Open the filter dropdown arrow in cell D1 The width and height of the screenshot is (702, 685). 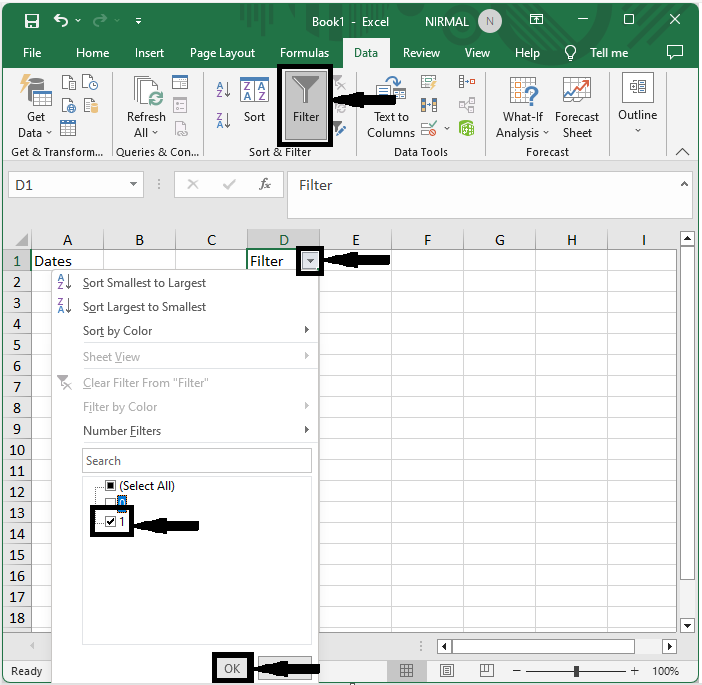pyautogui.click(x=310, y=261)
